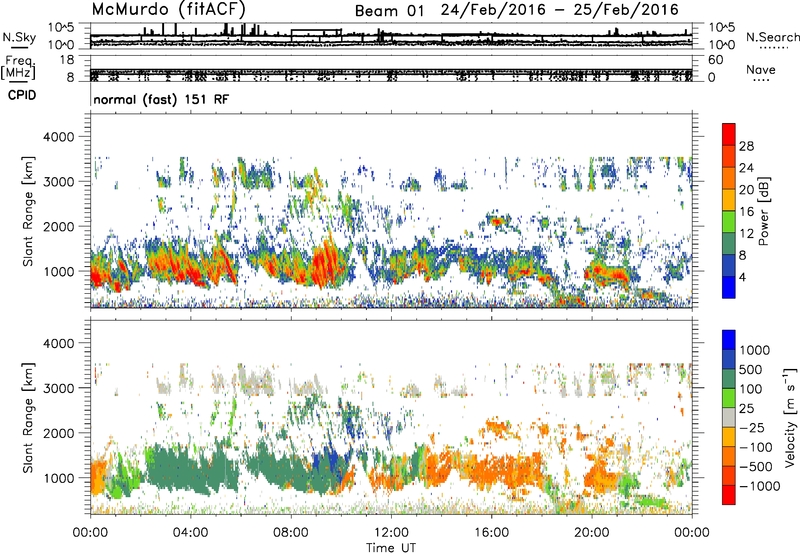
Task: Click power colorbar label 28
Action: (x=746, y=146)
